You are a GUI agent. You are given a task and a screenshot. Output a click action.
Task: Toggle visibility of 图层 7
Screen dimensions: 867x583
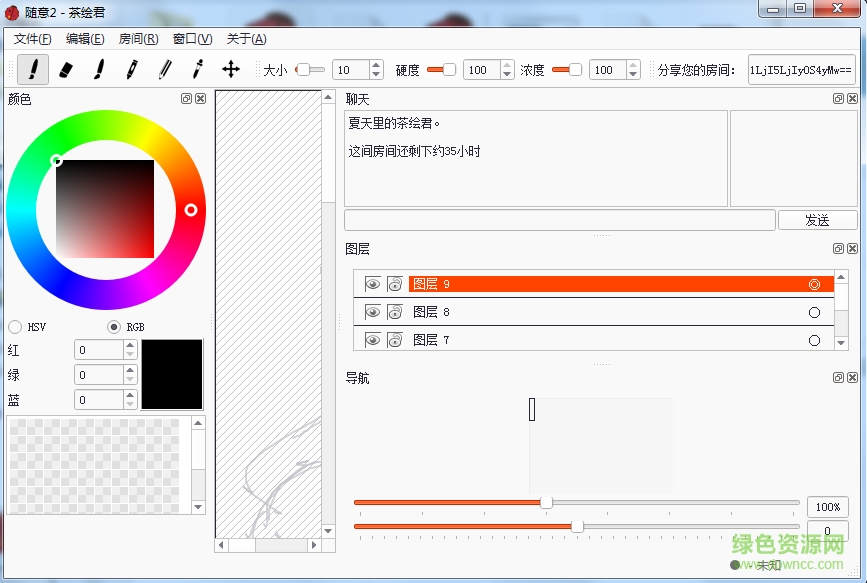[x=372, y=340]
